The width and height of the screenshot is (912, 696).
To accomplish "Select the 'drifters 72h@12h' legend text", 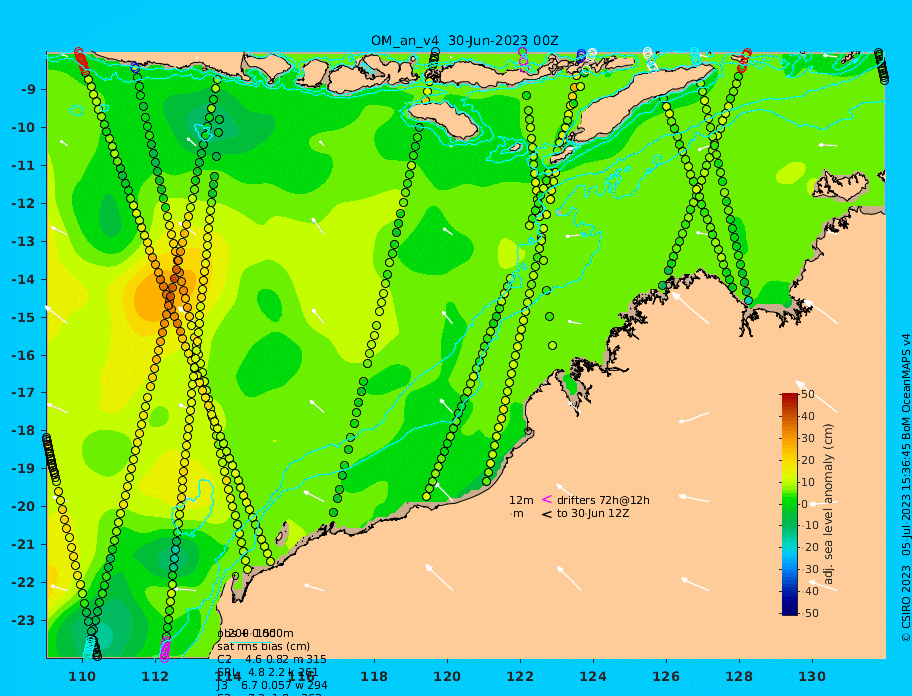I will 603,500.
